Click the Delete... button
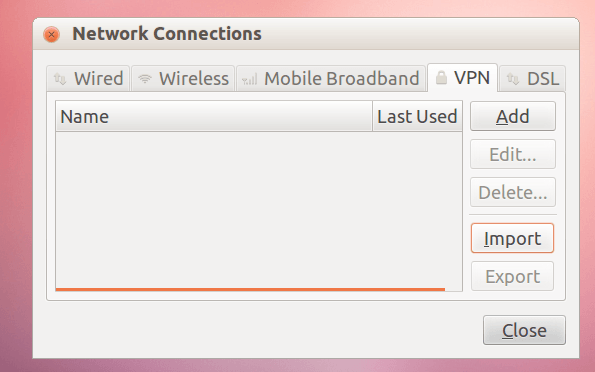Viewport: 595px width, 372px height. 513,192
